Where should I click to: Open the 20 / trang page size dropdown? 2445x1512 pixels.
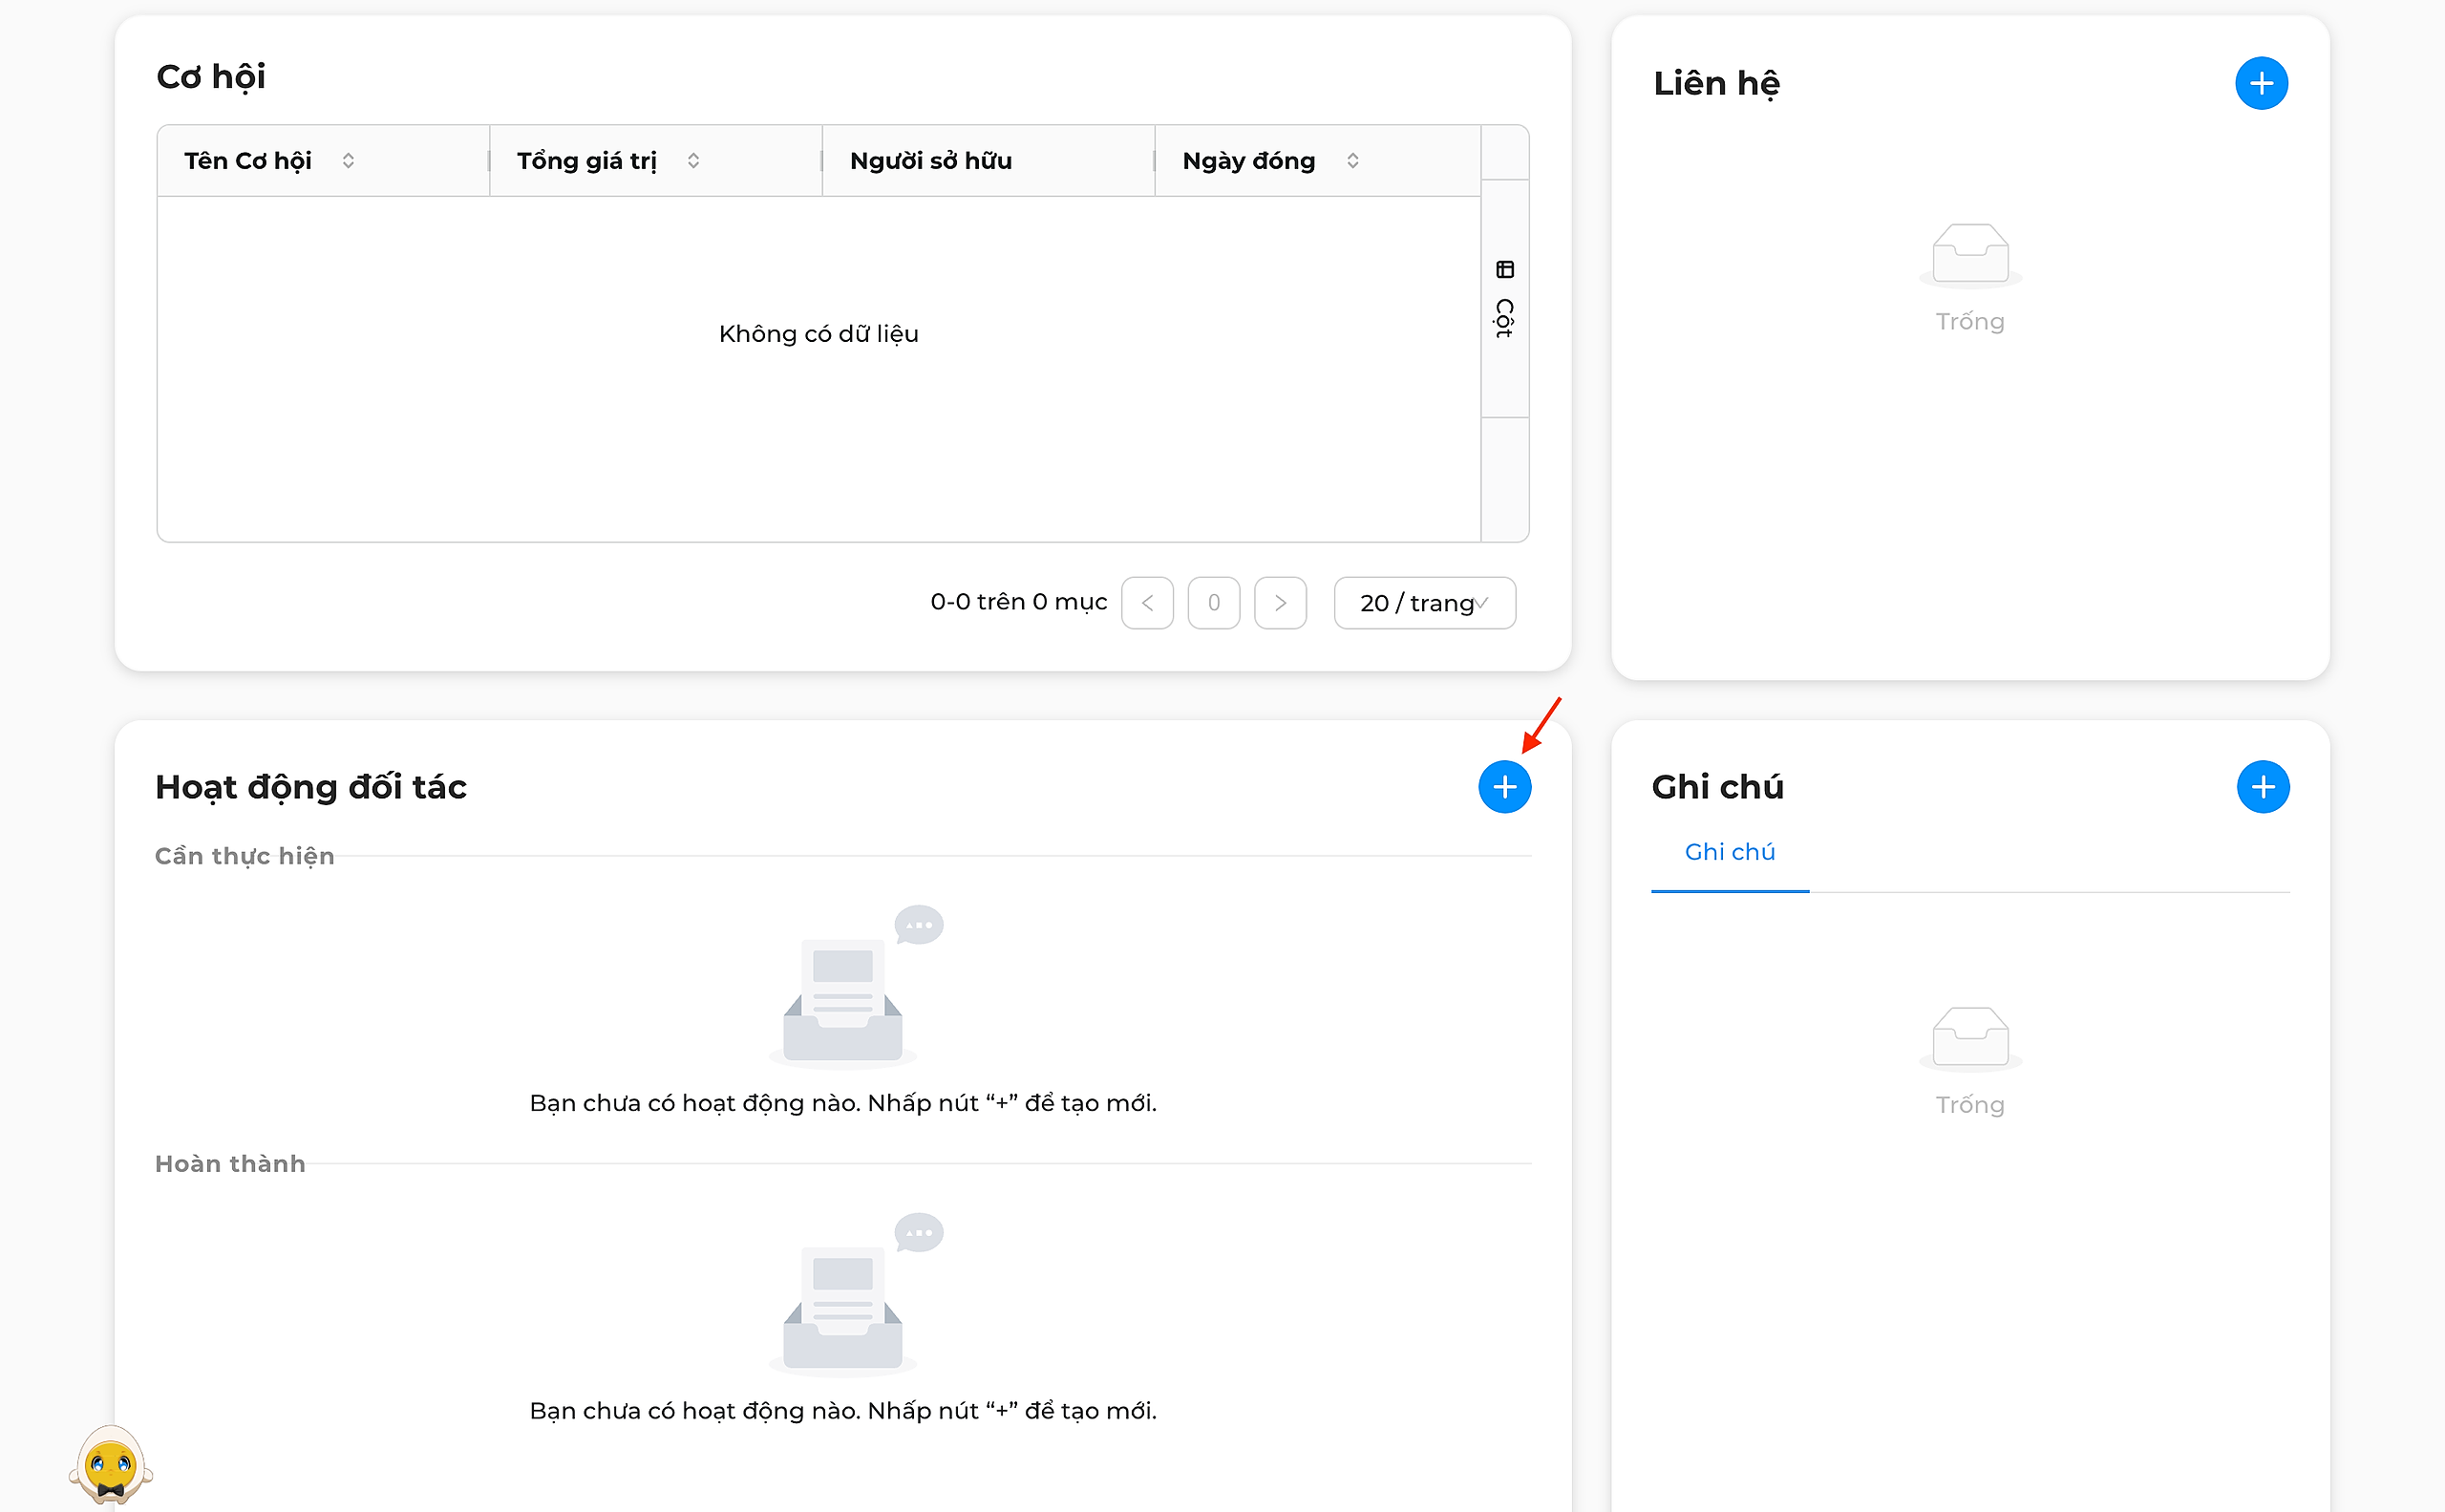pyautogui.click(x=1424, y=603)
